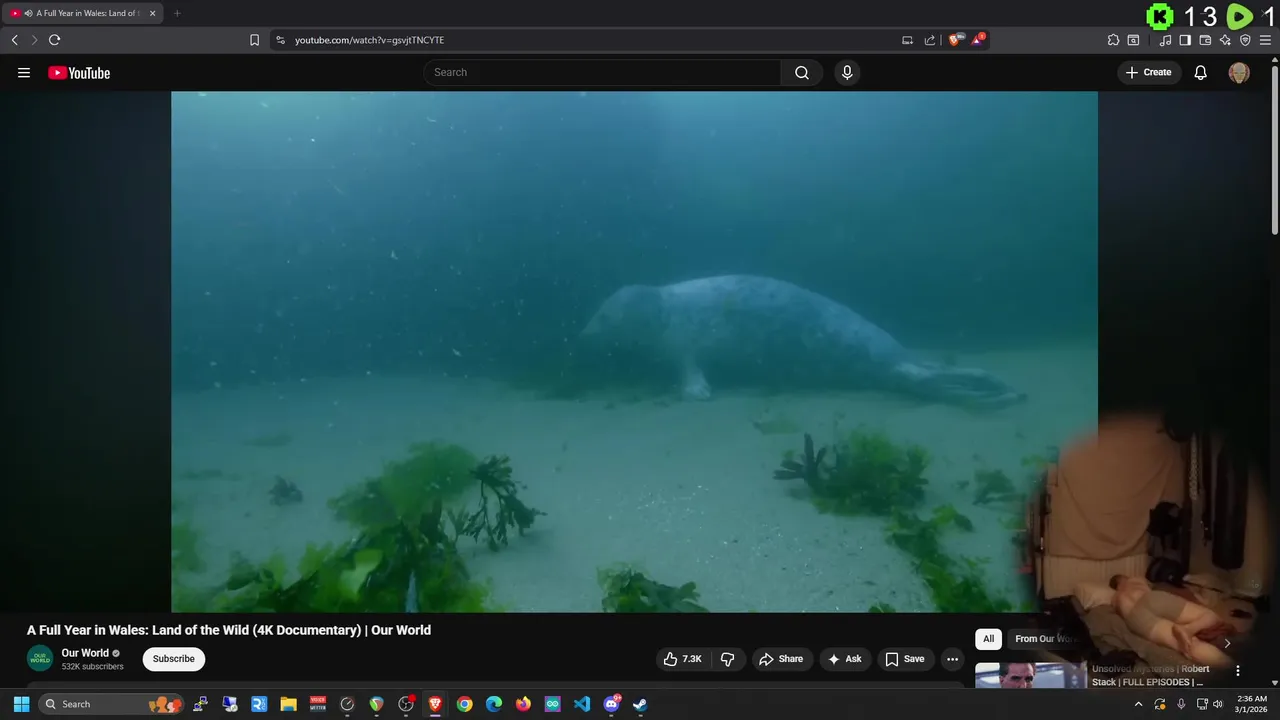Toggle the browser sidebar panel
Screen dimensions: 1280x720
click(1185, 40)
